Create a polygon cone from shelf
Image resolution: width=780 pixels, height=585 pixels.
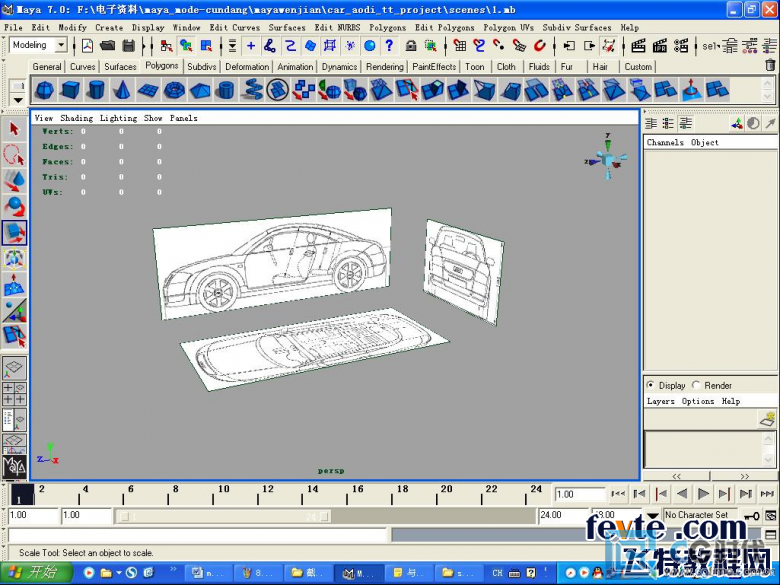[x=122, y=90]
